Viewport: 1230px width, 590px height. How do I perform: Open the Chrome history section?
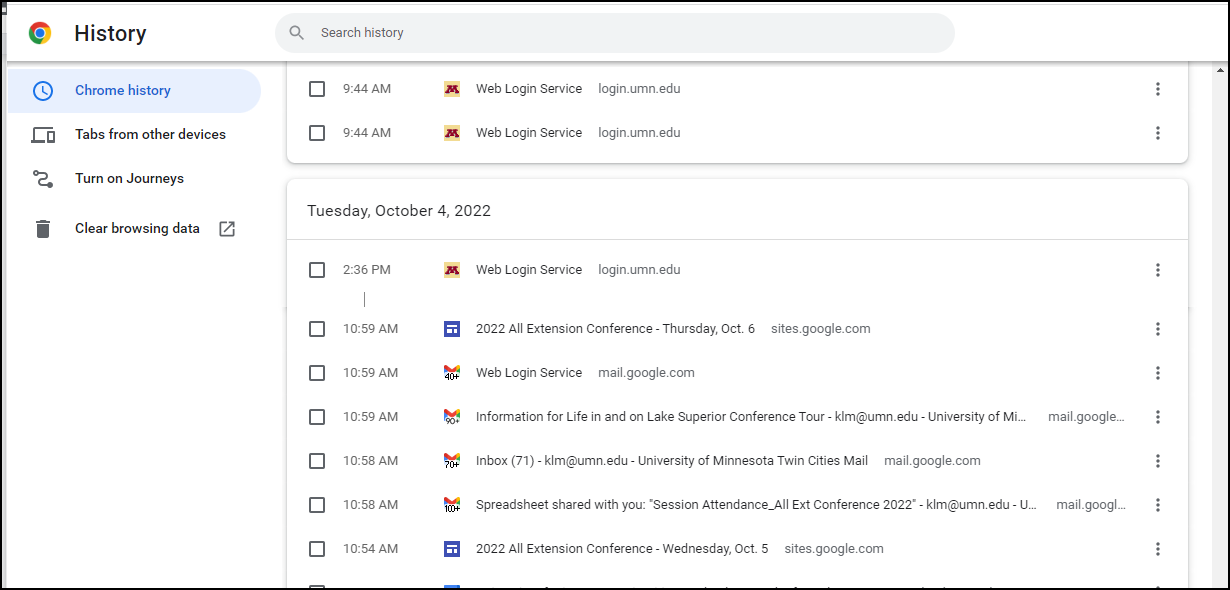point(134,91)
